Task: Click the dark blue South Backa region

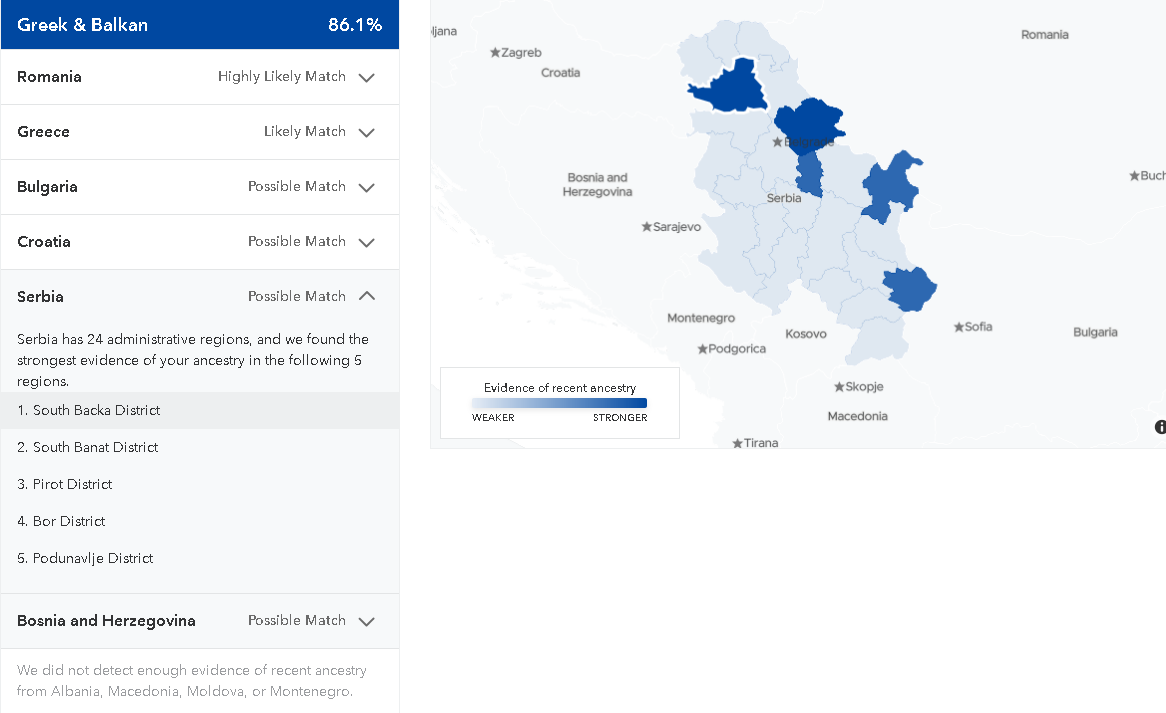Action: 729,87
